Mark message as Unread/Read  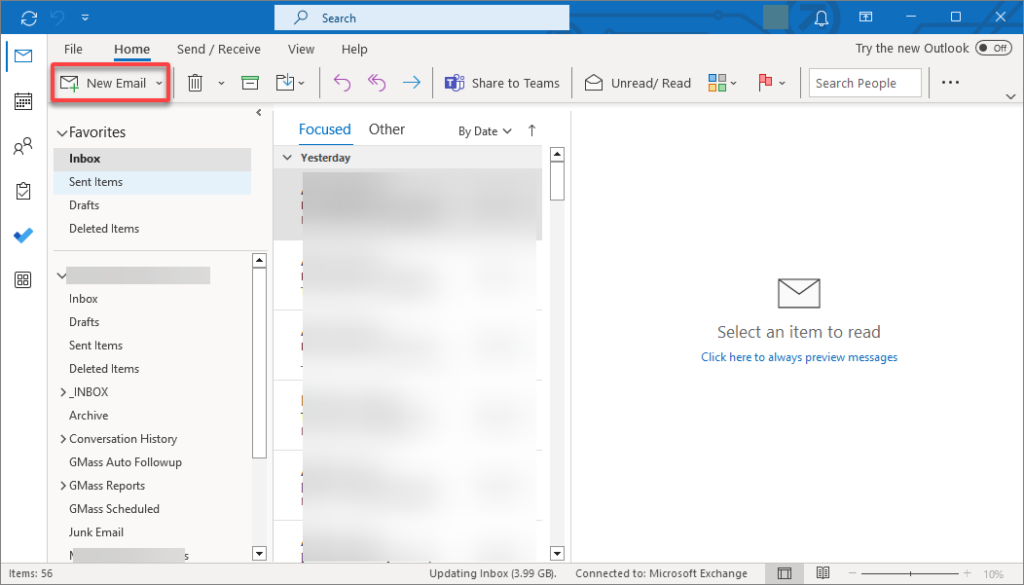click(637, 83)
